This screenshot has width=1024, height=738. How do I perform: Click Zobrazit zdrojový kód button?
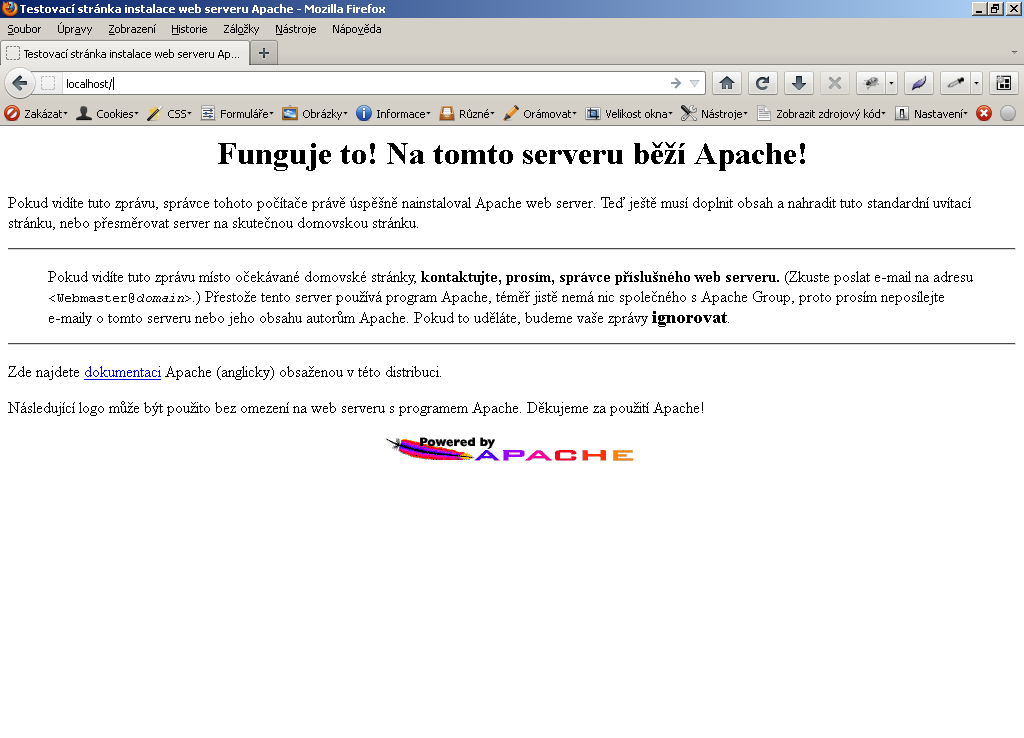[x=822, y=114]
